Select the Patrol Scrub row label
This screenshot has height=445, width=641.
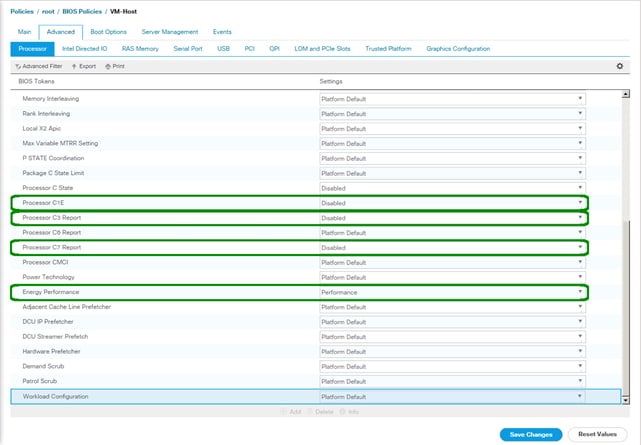[x=40, y=381]
